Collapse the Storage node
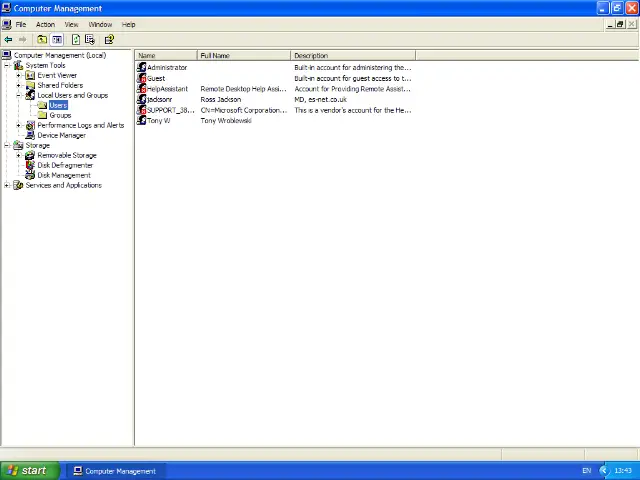 tap(7, 145)
